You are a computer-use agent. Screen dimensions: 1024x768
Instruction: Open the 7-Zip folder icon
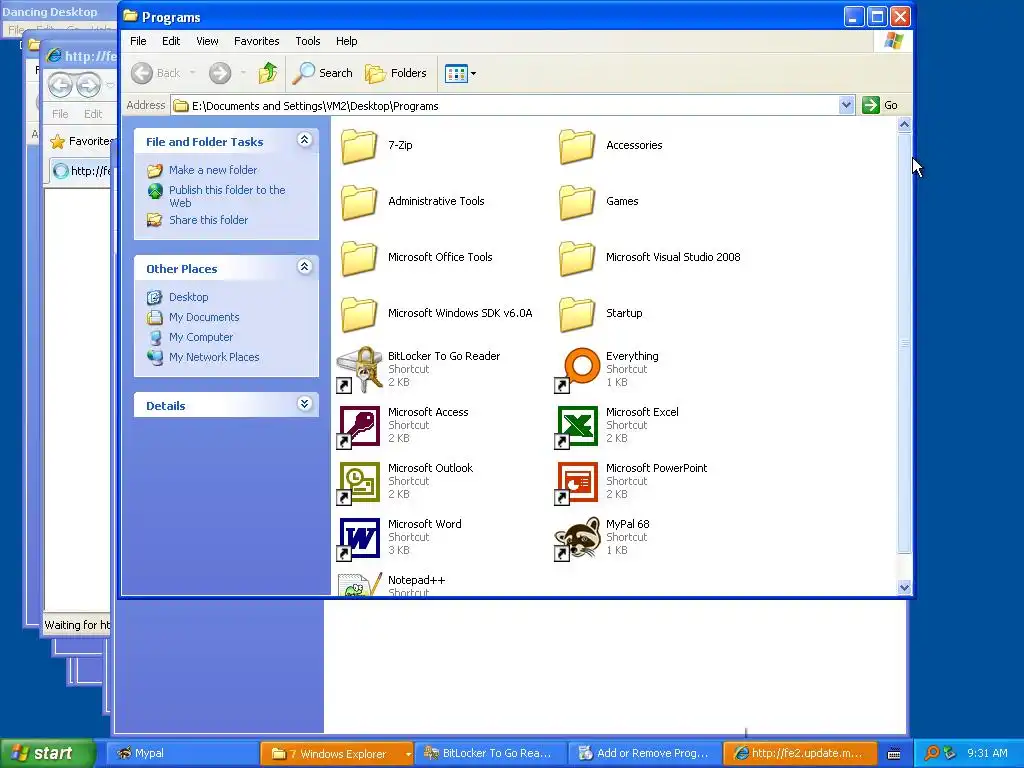[x=359, y=146]
